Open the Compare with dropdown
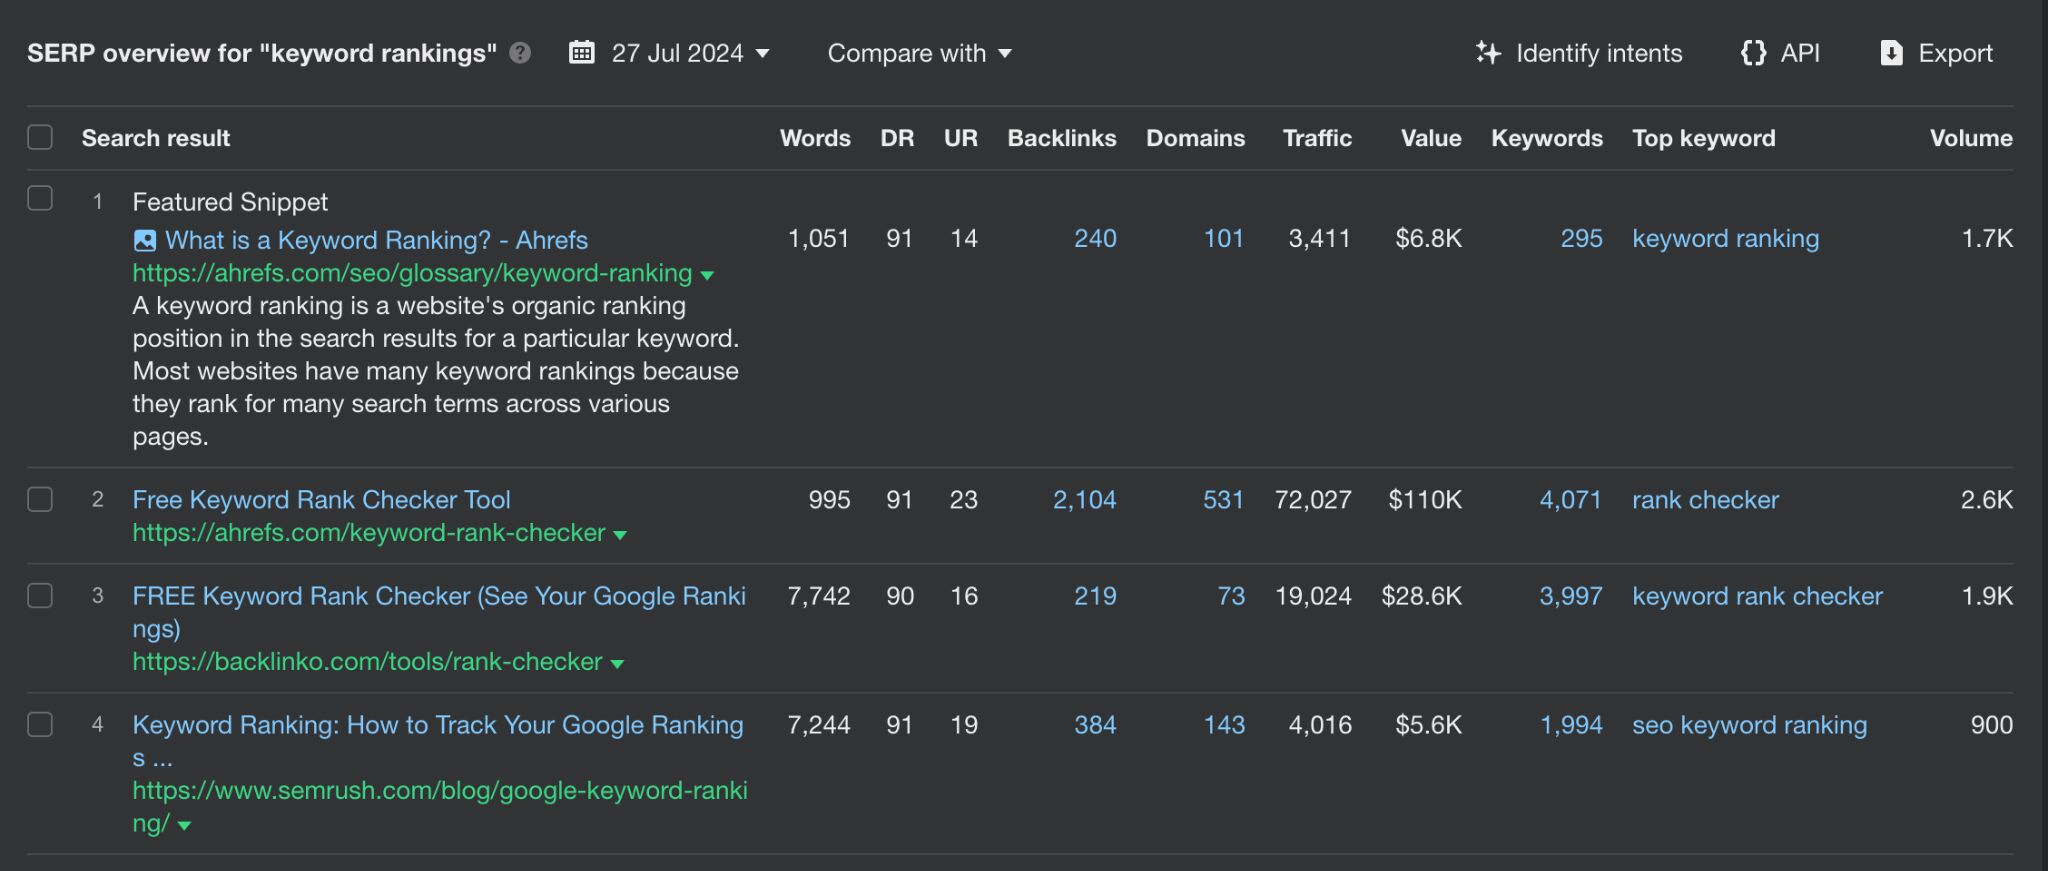This screenshot has height=871, width=2048. tap(919, 53)
